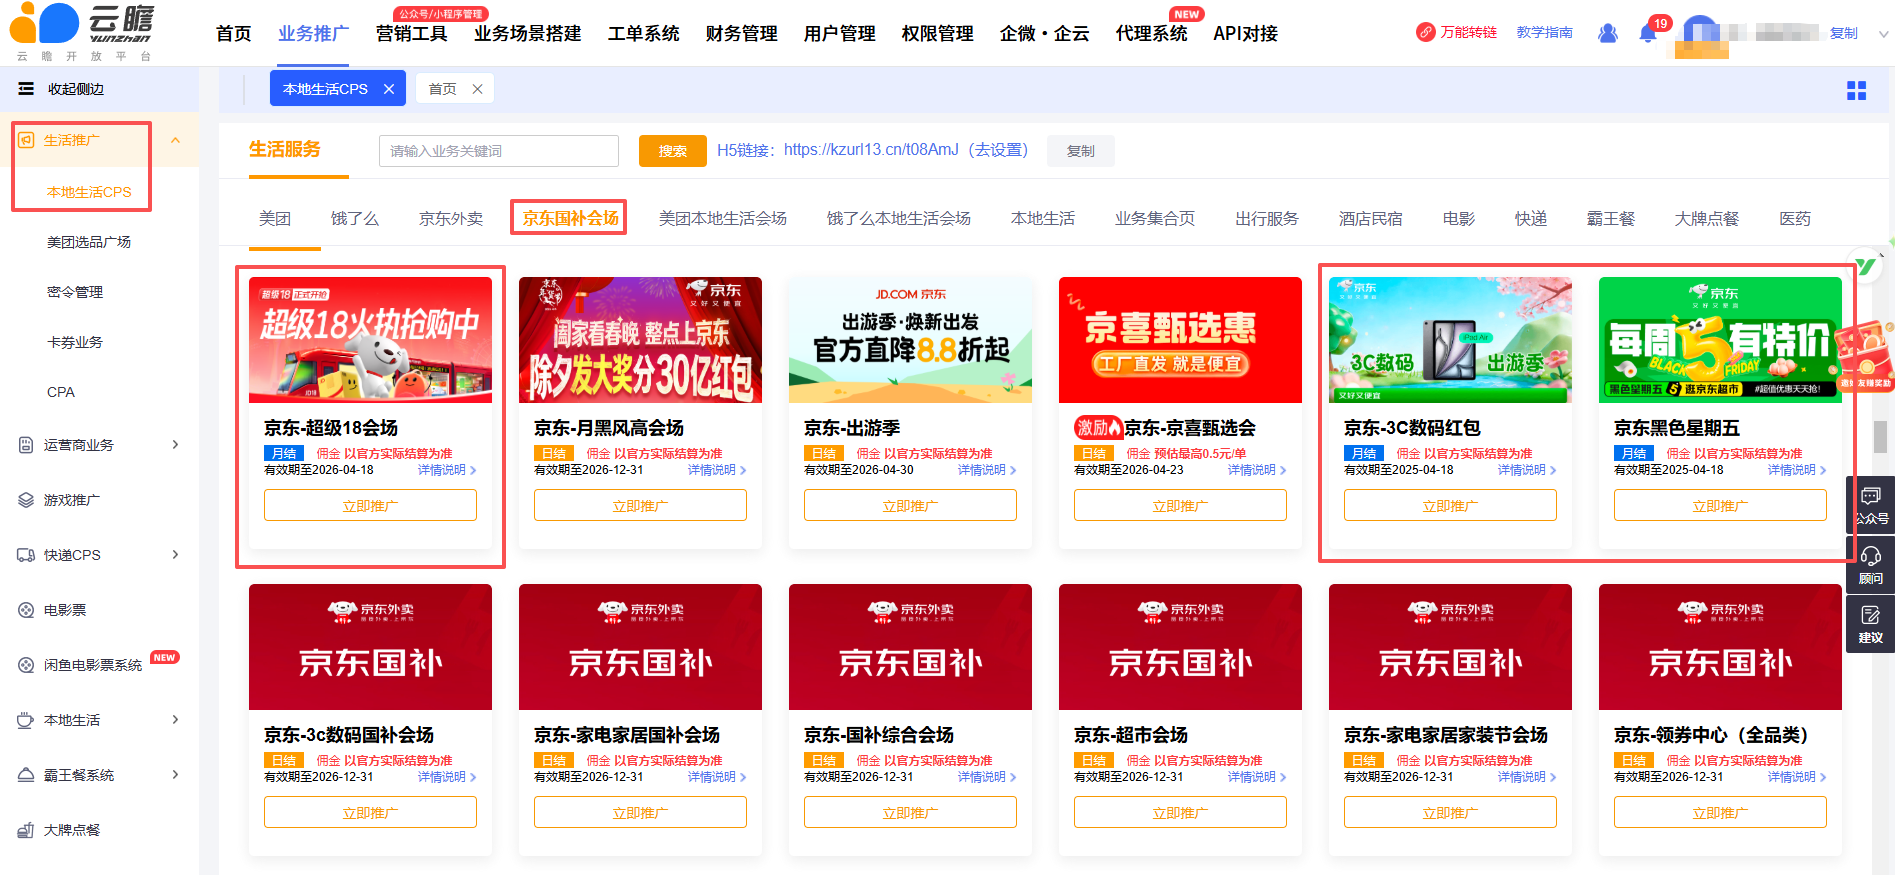Collapse the 生活推广 sidebar section
The width and height of the screenshot is (1895, 875).
pos(176,140)
